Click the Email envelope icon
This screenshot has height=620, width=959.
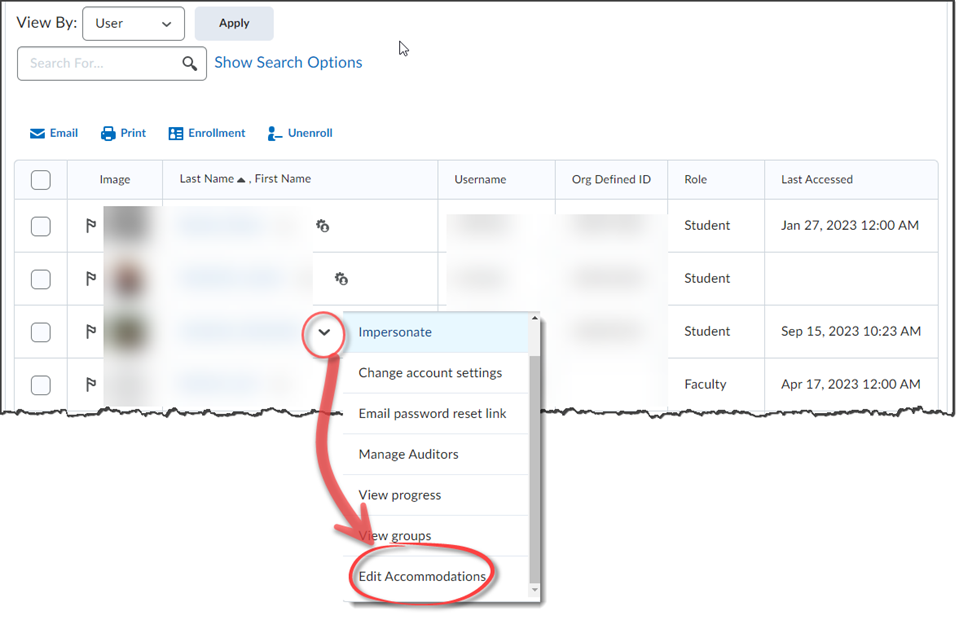(38, 133)
